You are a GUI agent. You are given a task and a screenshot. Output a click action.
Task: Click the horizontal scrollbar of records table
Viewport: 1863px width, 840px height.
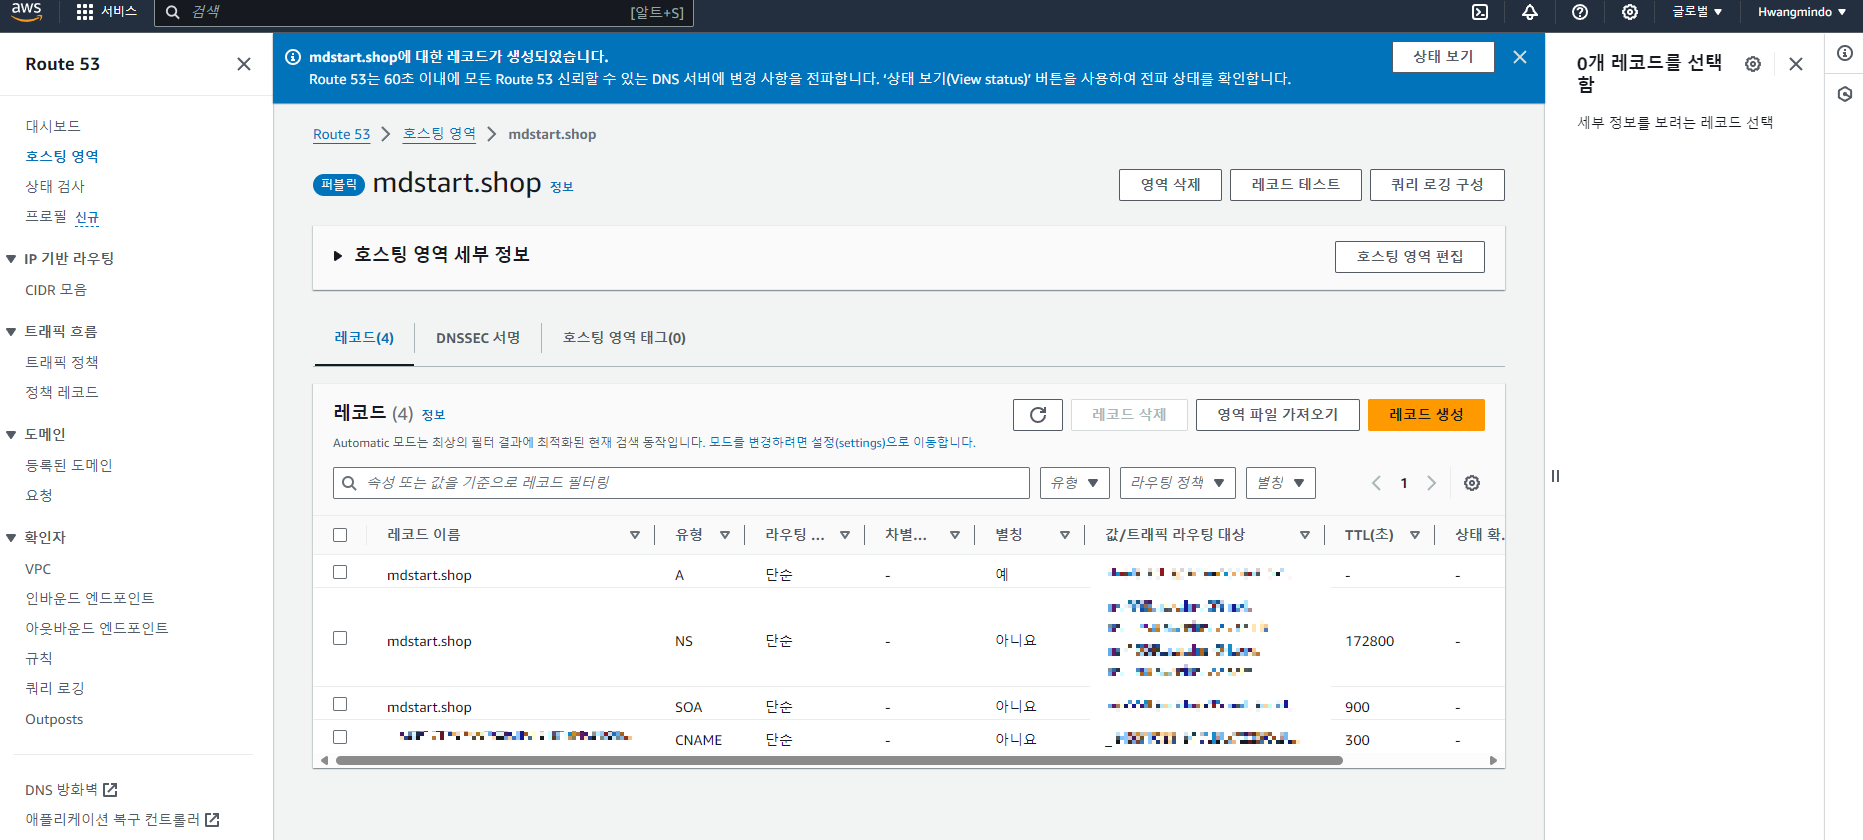coord(839,761)
